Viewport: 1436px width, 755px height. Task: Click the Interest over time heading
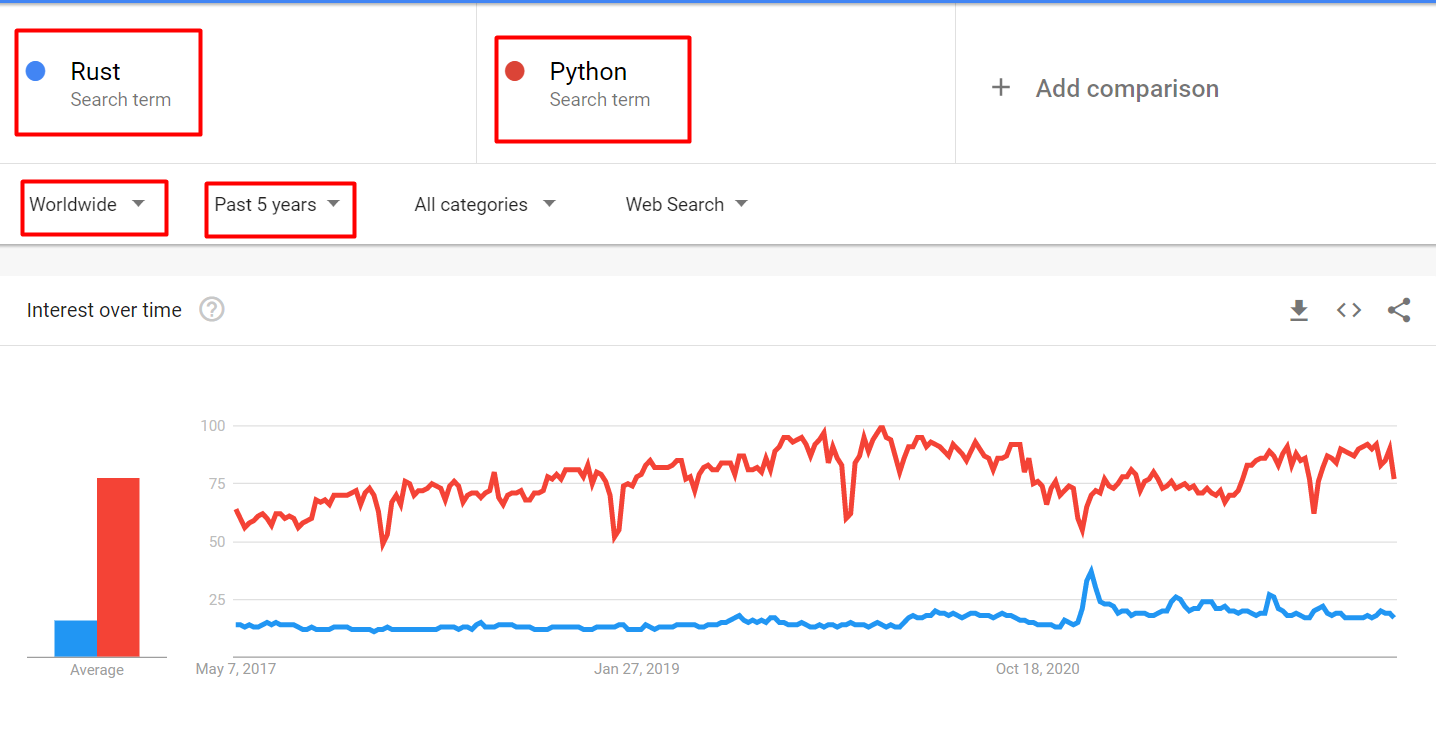(x=104, y=310)
